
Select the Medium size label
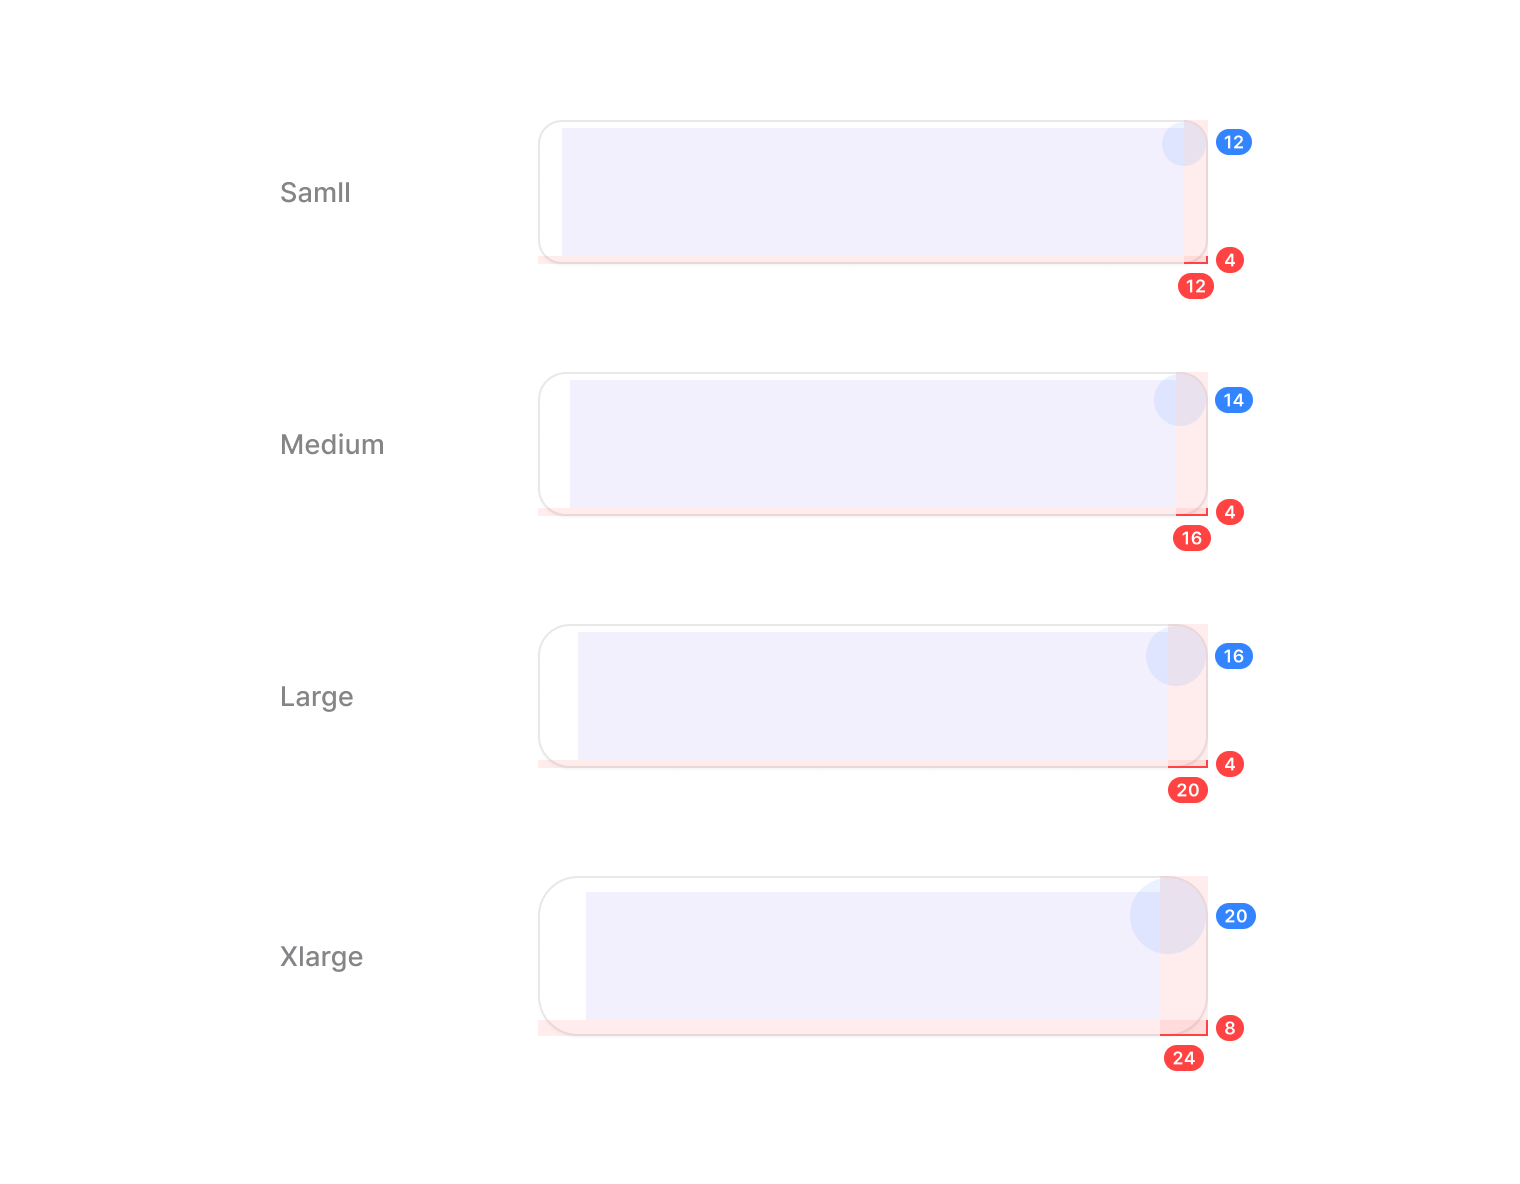tap(332, 445)
